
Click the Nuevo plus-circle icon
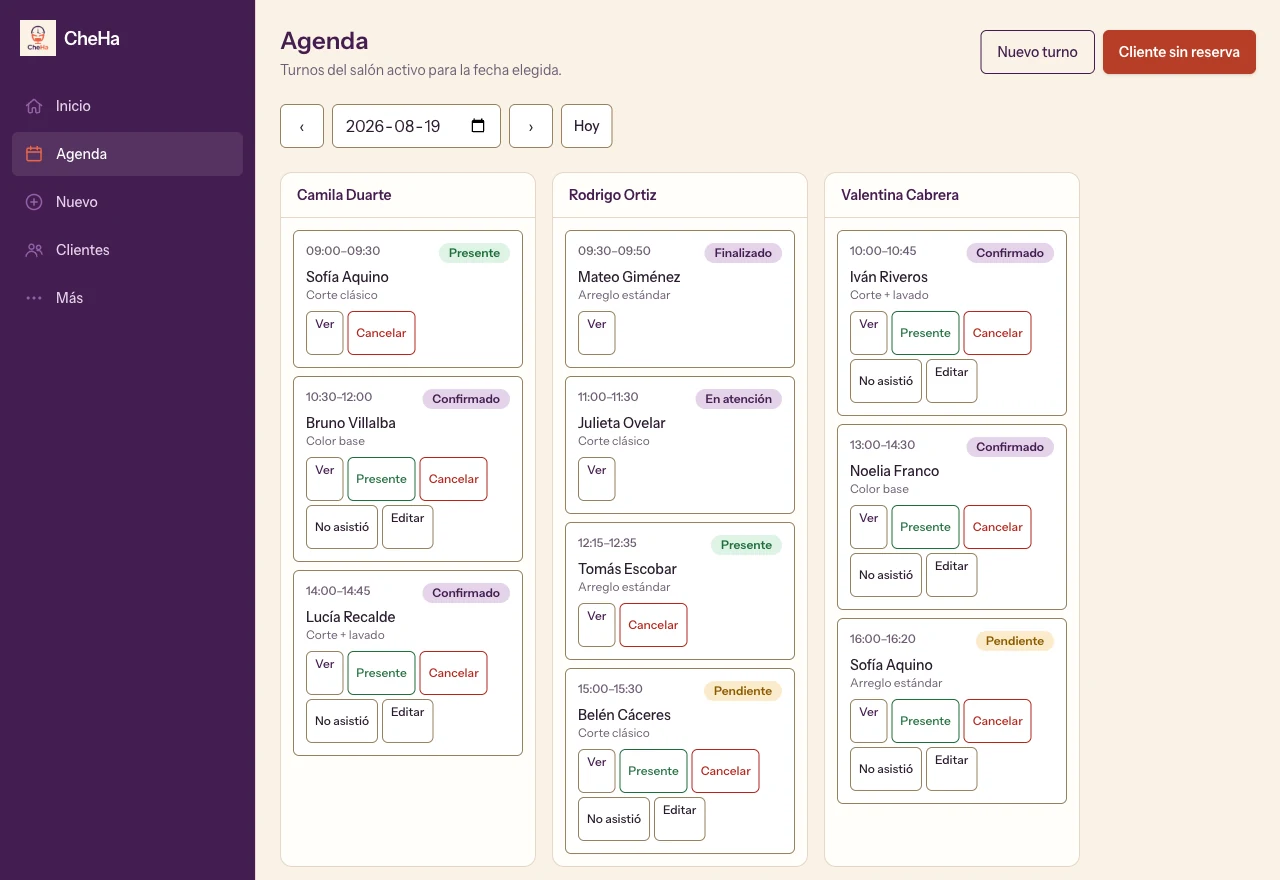[34, 202]
